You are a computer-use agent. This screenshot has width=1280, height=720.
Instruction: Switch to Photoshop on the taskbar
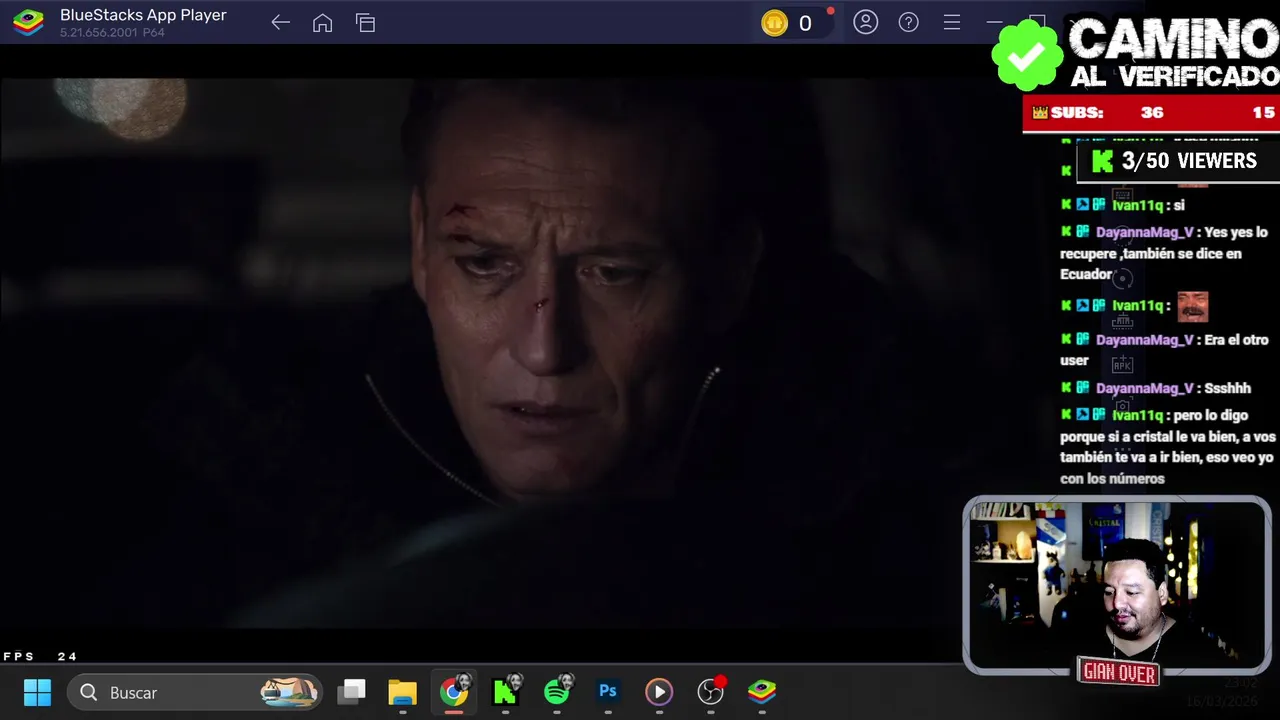pos(608,691)
